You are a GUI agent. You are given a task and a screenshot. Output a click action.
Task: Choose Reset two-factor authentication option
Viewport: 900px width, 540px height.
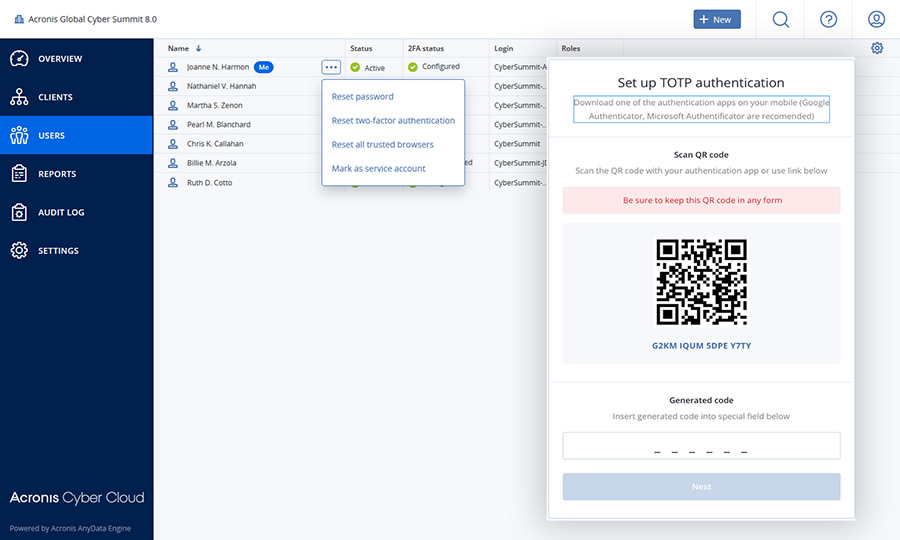pyautogui.click(x=393, y=121)
